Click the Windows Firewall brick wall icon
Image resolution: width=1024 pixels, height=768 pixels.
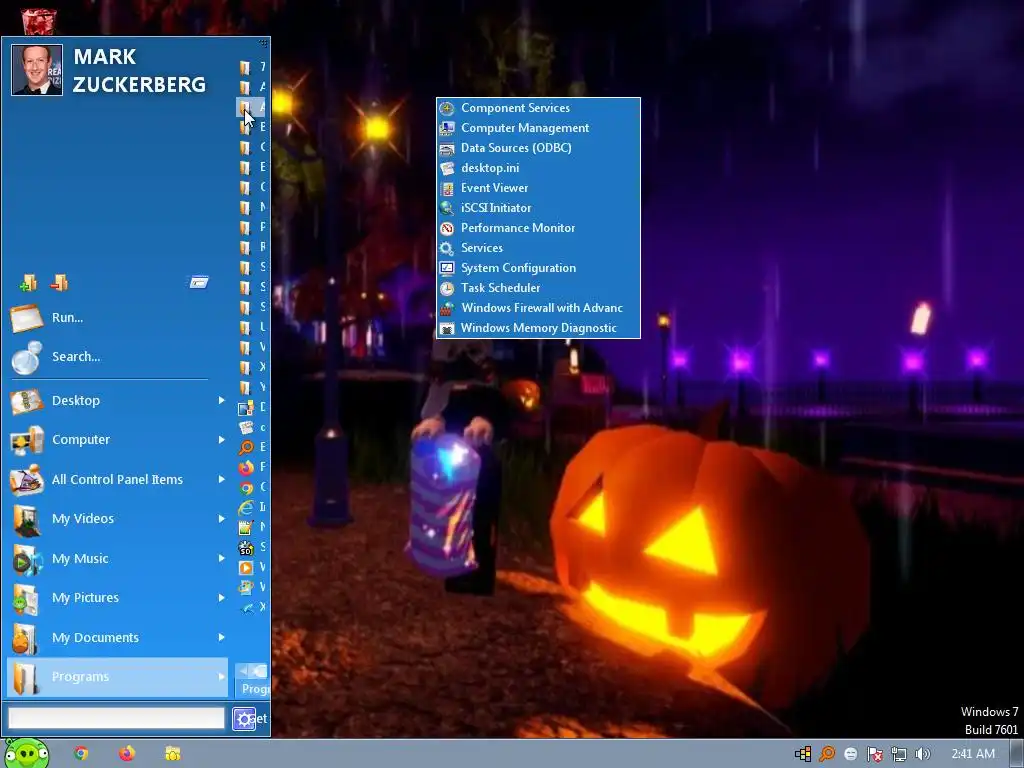[447, 308]
